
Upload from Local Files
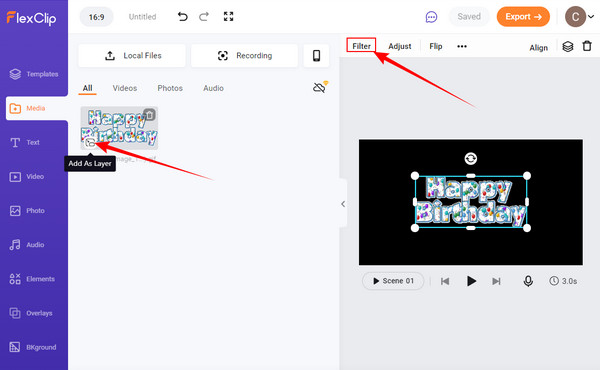[x=132, y=55]
